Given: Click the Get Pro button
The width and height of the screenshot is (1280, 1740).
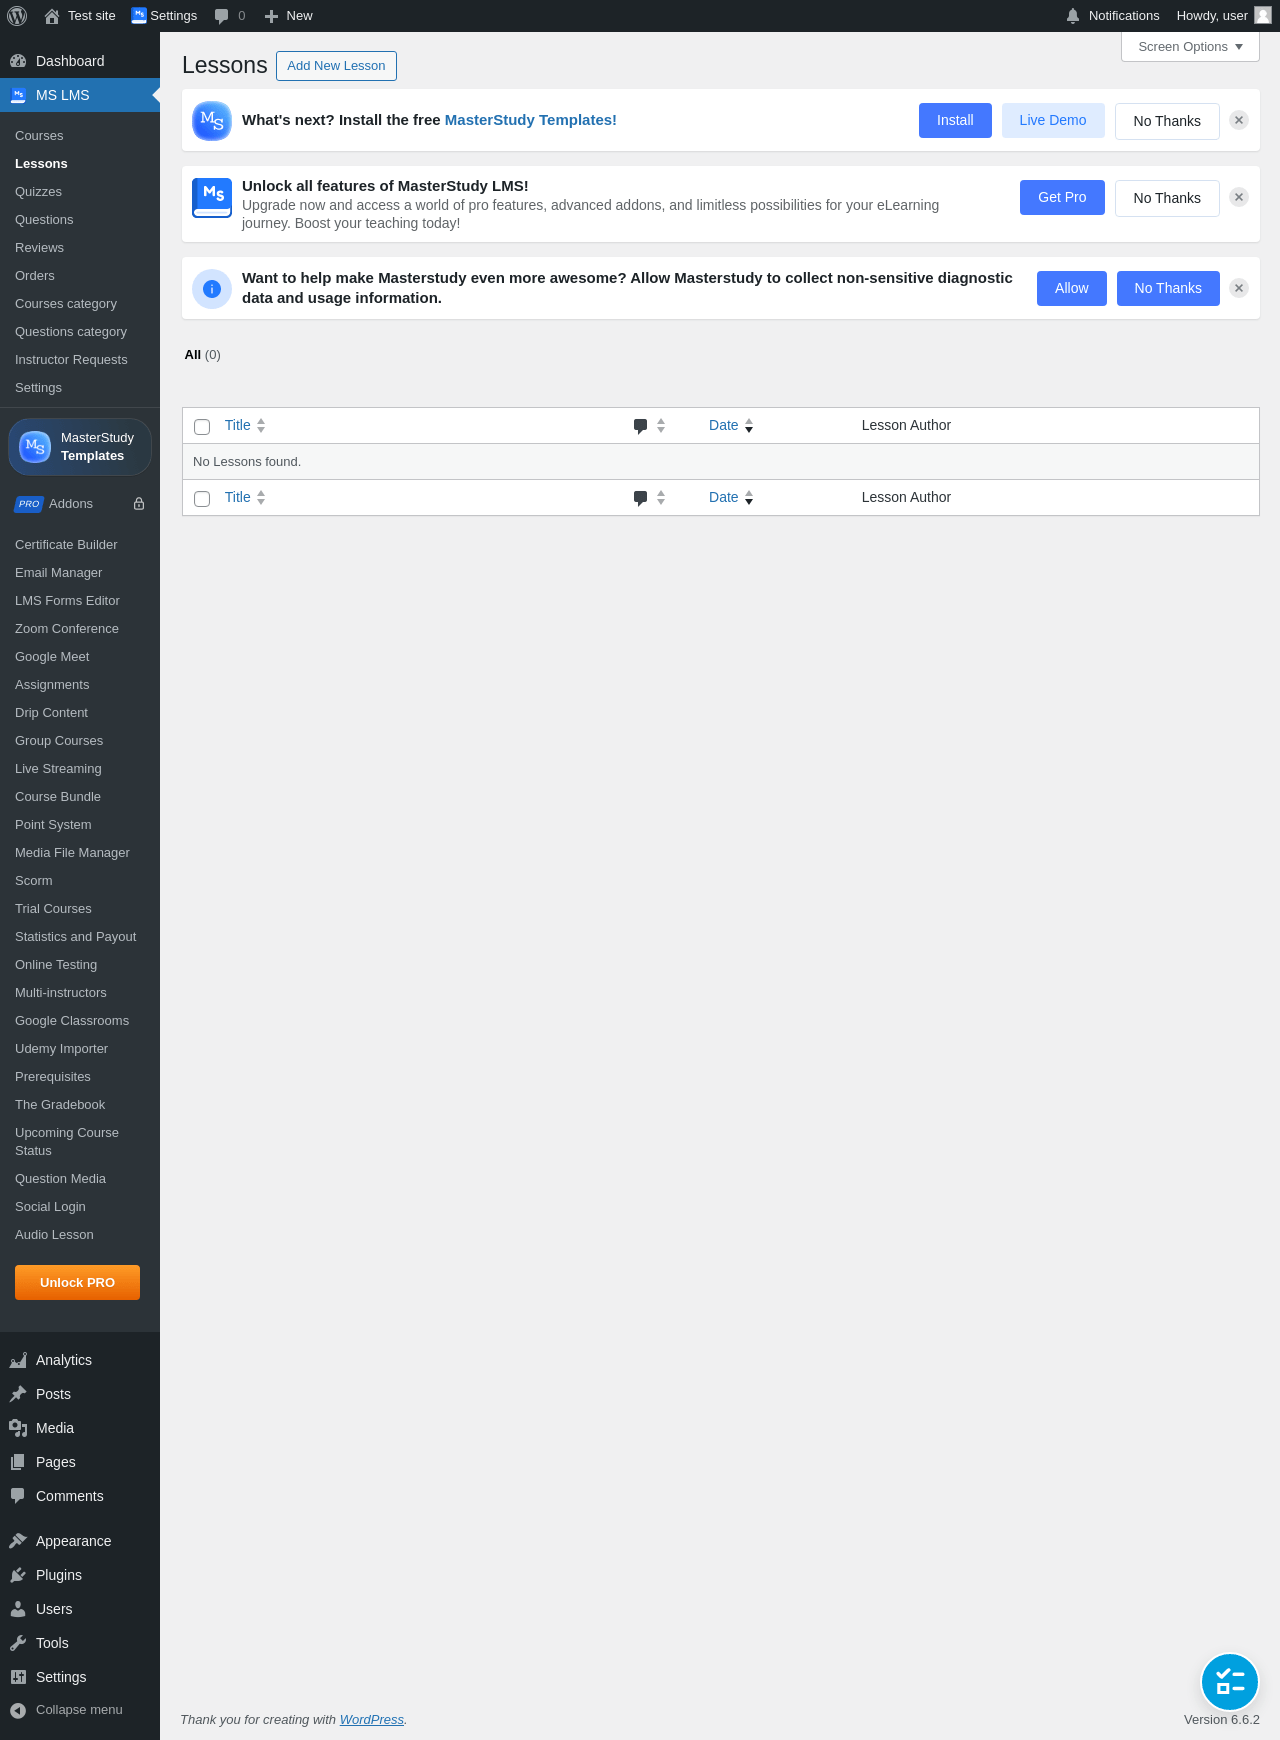Looking at the screenshot, I should [1062, 197].
